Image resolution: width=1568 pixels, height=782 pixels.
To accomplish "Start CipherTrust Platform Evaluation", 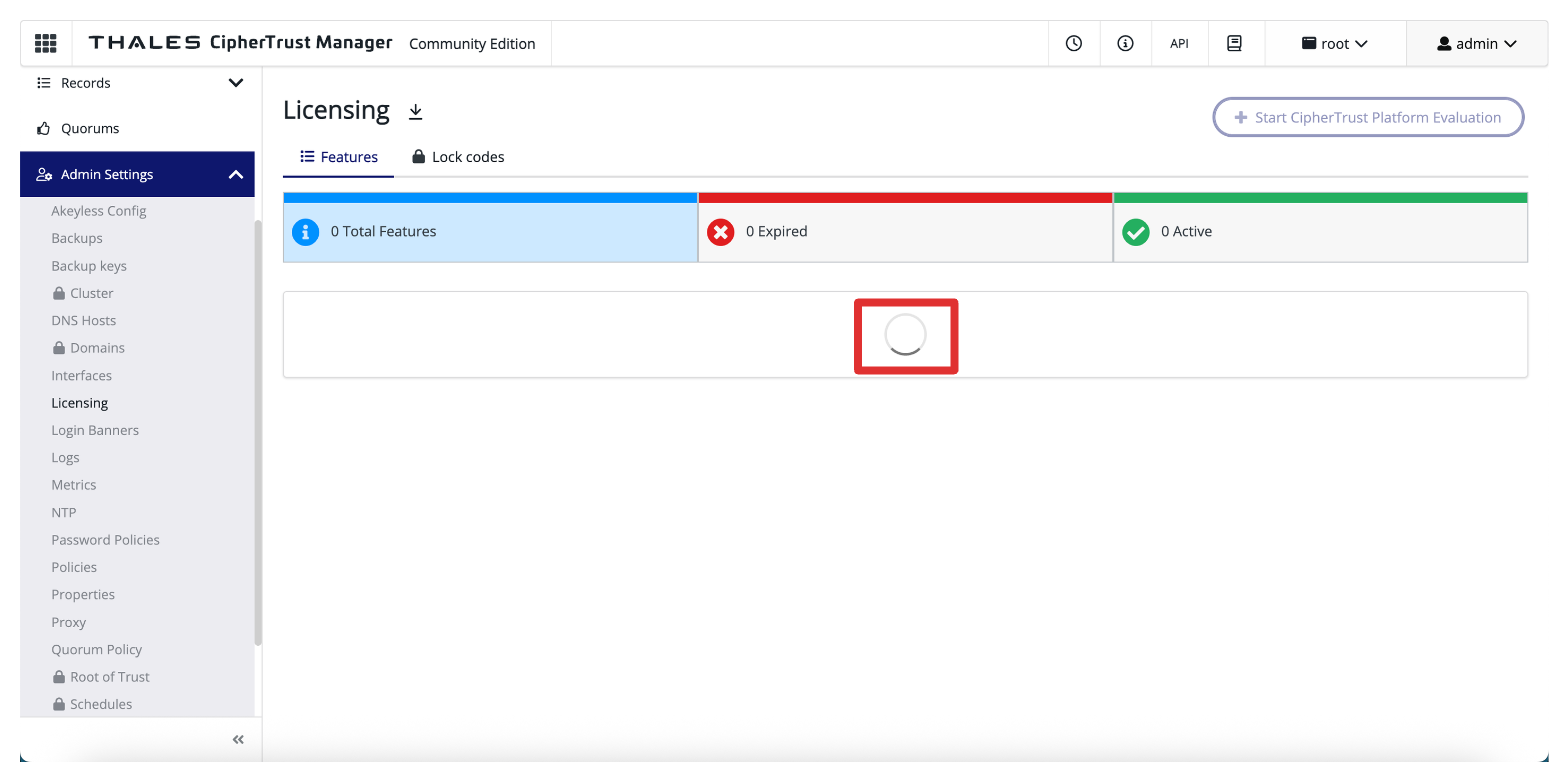I will pos(1367,117).
